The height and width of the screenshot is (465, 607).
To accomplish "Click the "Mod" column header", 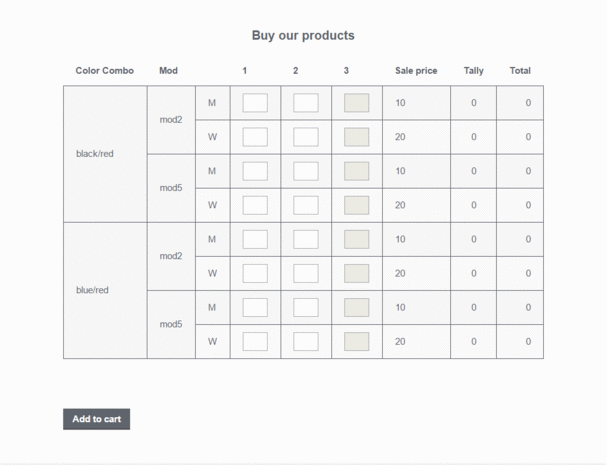I will (x=168, y=70).
